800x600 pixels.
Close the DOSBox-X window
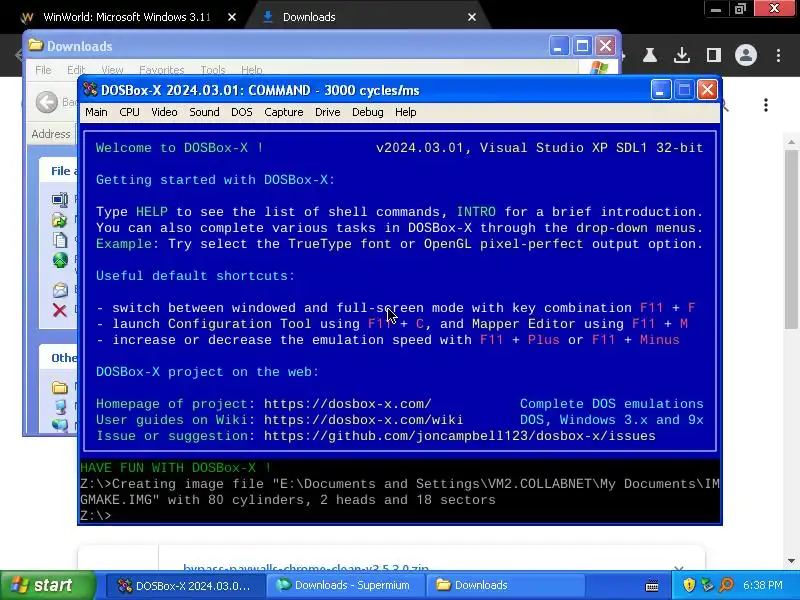(x=707, y=90)
